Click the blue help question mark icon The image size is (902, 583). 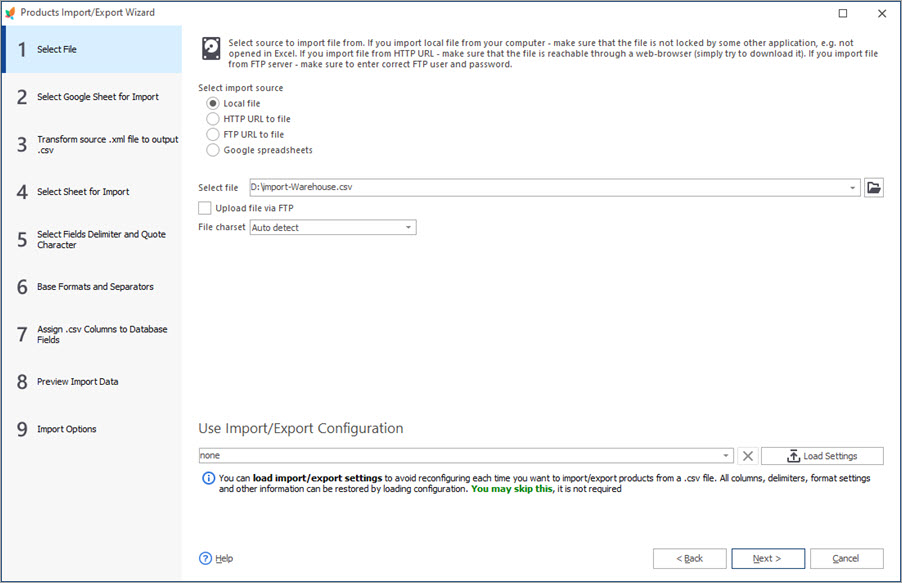click(205, 558)
